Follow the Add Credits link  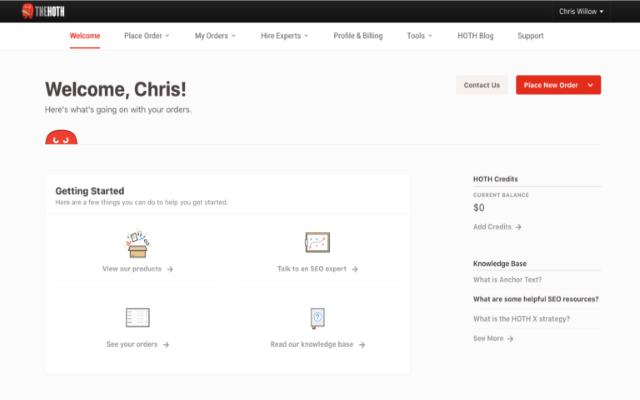pos(497,227)
